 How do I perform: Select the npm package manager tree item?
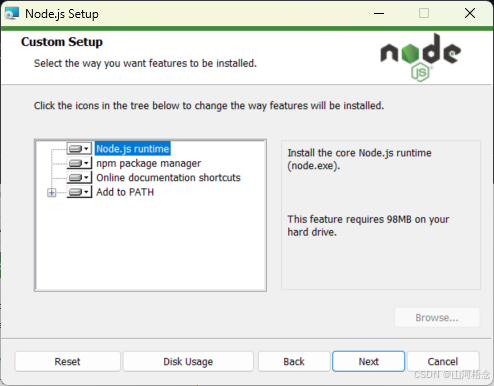tap(149, 163)
